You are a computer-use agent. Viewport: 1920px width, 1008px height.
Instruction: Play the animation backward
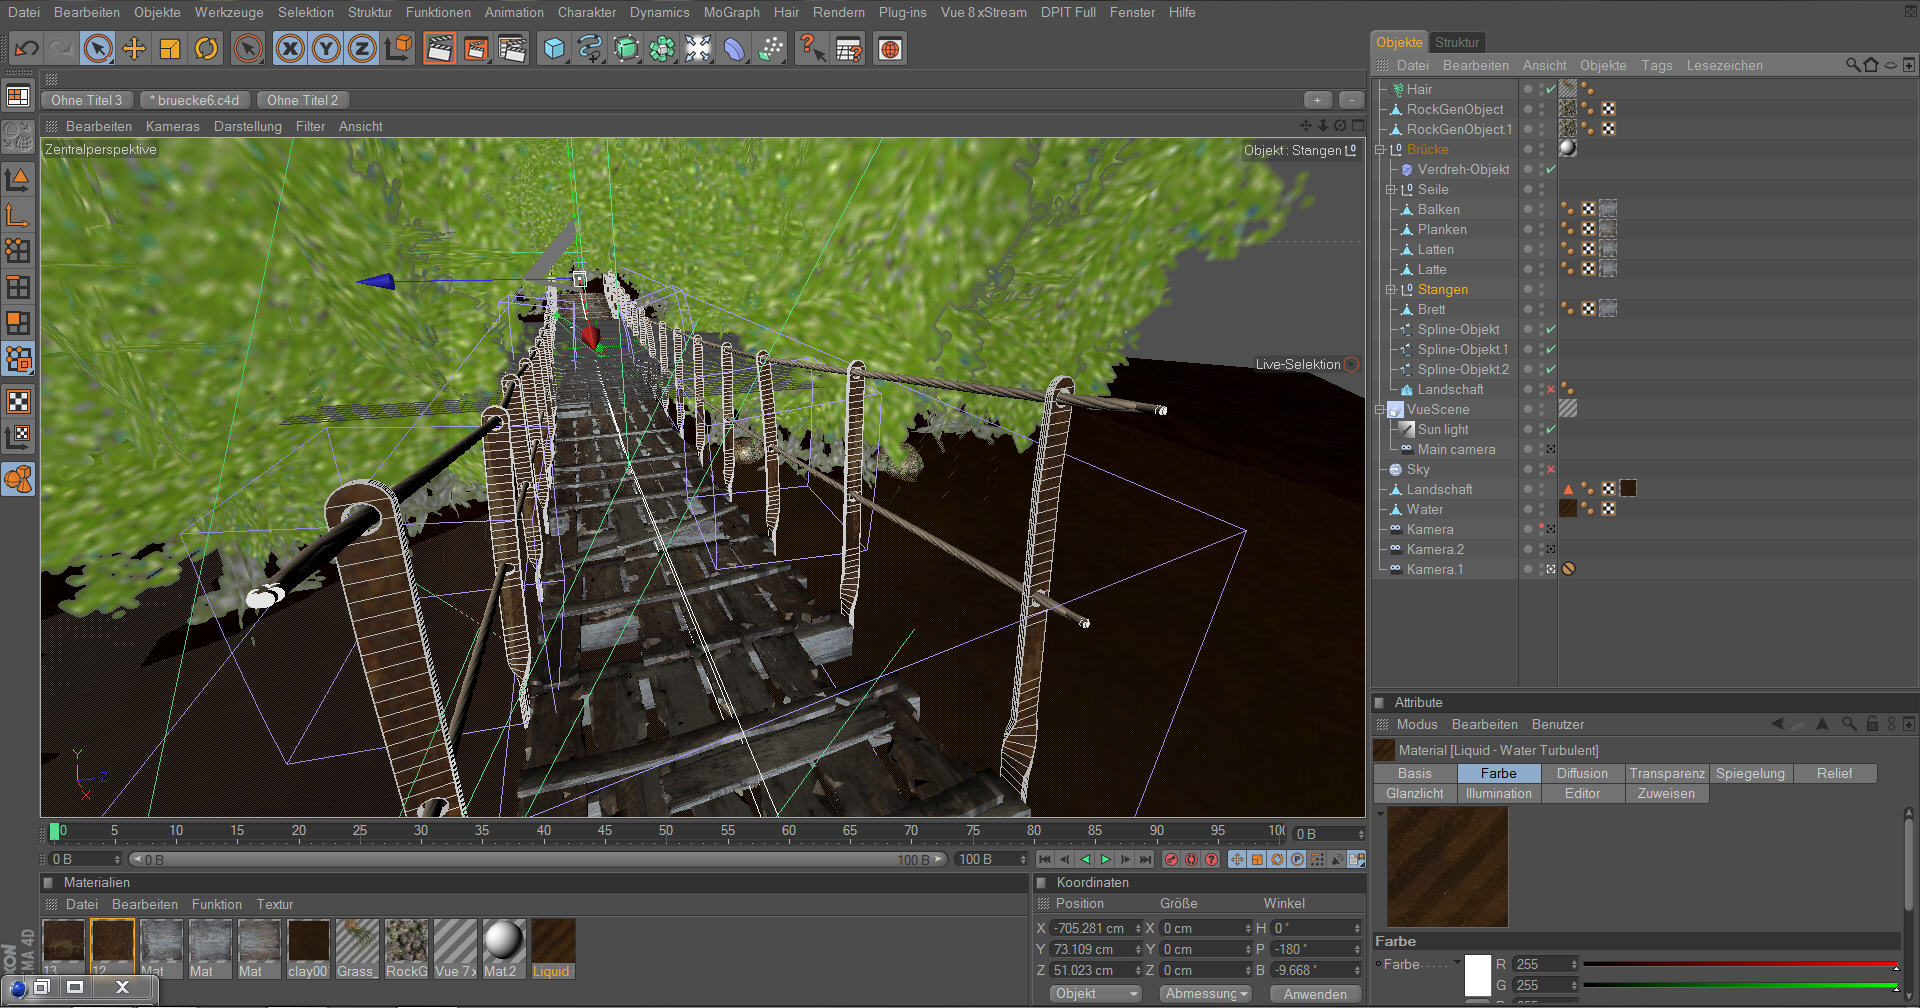[x=1085, y=859]
